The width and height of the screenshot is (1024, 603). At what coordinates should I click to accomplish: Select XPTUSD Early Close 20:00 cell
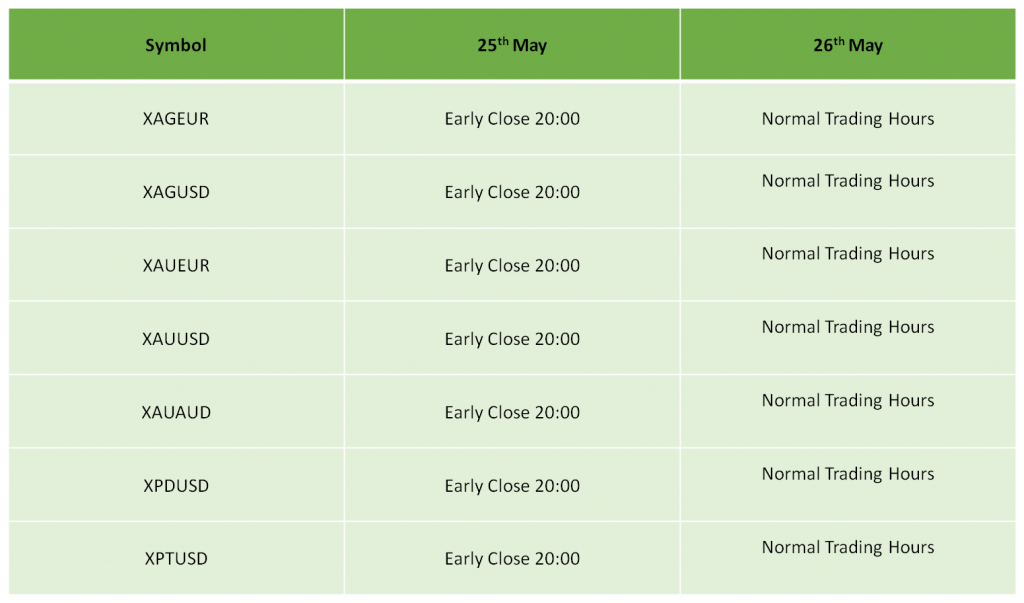coord(512,558)
